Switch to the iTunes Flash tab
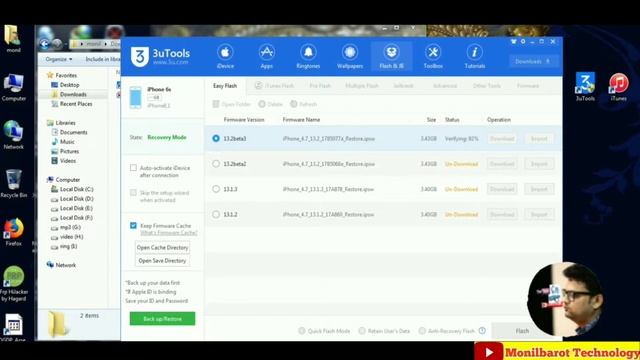 [274, 86]
